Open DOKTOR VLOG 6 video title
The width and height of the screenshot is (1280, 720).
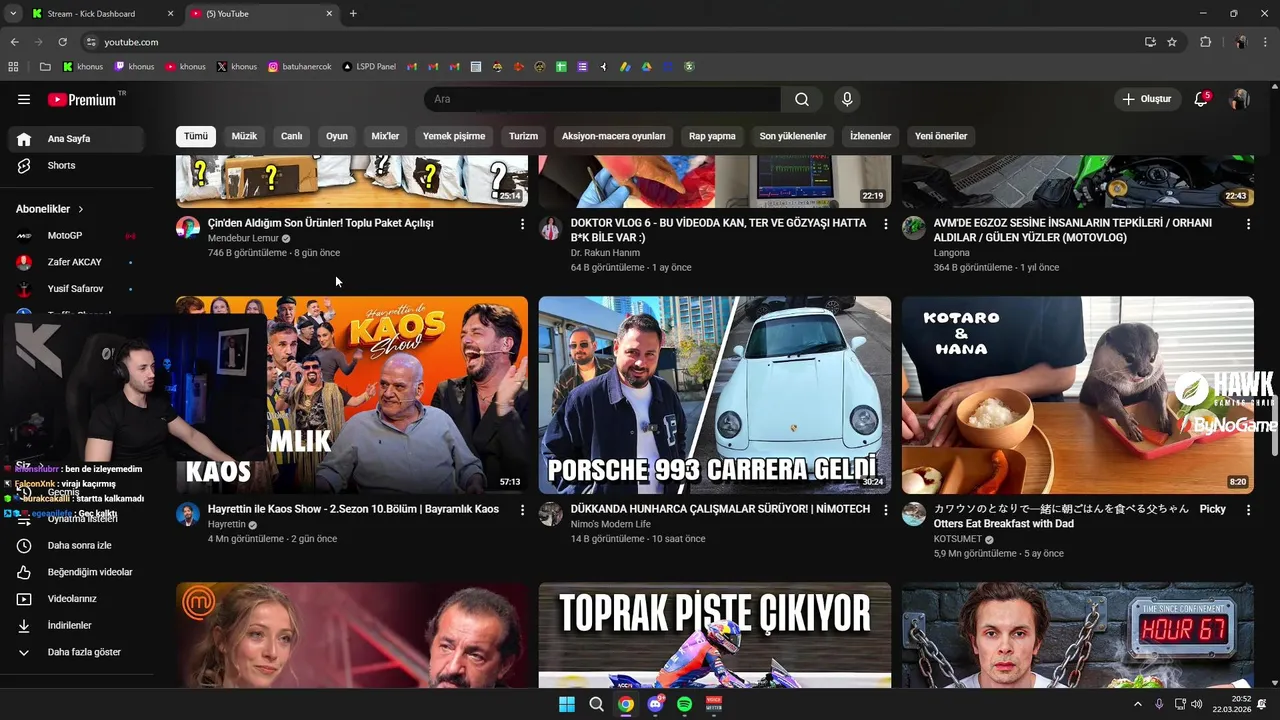718,230
